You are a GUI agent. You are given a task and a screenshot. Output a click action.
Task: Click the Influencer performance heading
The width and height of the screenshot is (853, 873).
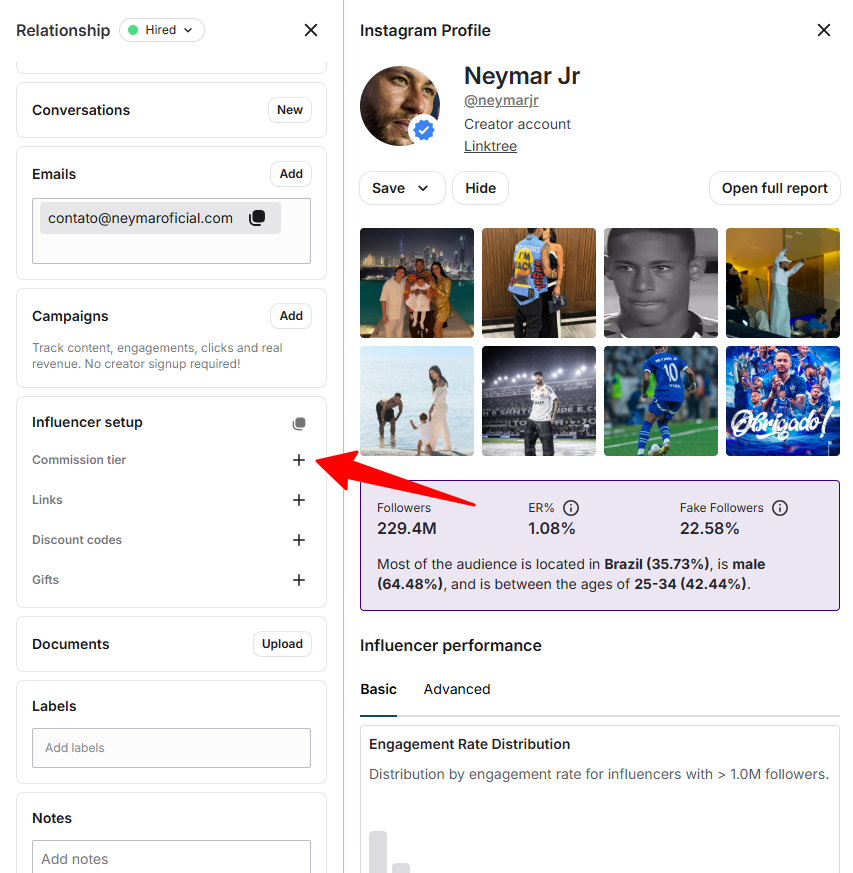(450, 646)
